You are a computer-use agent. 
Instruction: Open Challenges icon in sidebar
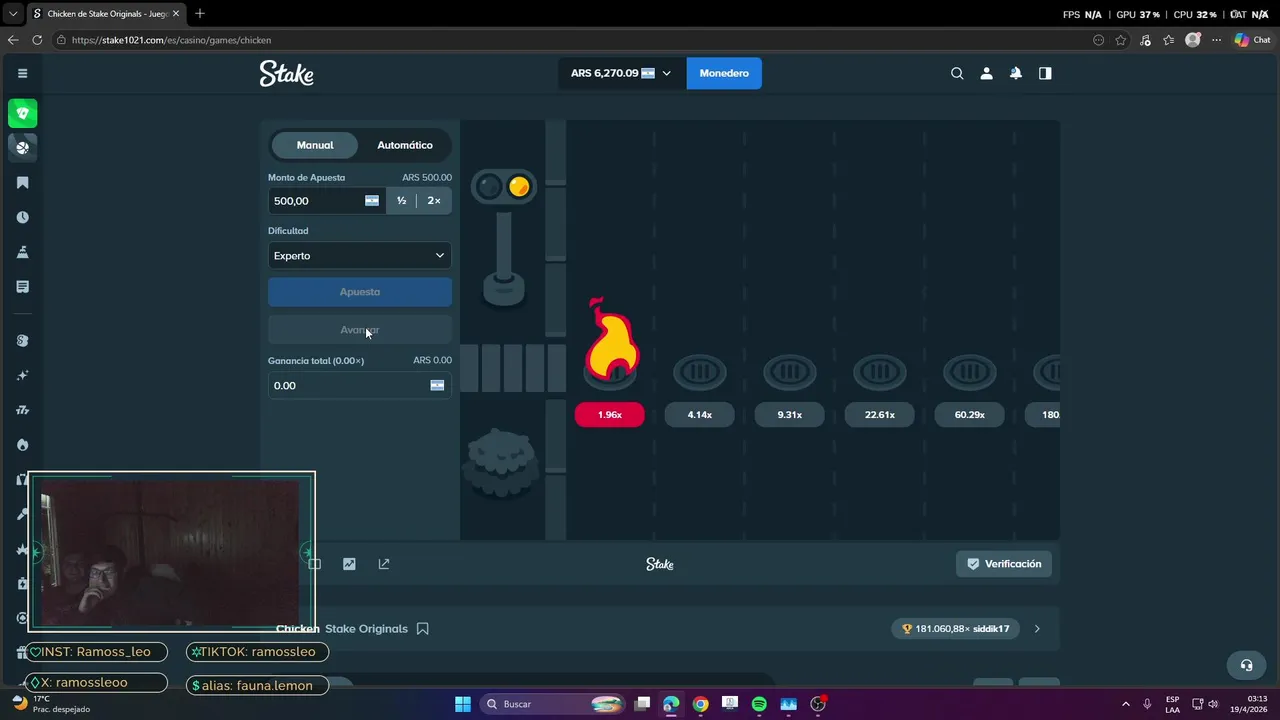tap(23, 252)
